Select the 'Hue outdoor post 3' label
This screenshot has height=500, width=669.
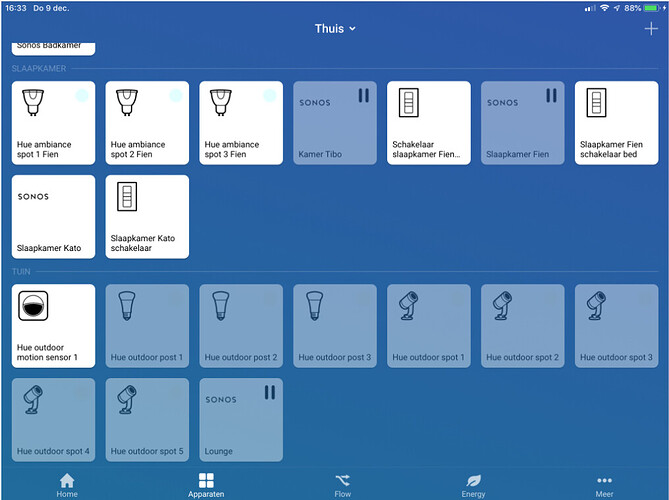(334, 358)
